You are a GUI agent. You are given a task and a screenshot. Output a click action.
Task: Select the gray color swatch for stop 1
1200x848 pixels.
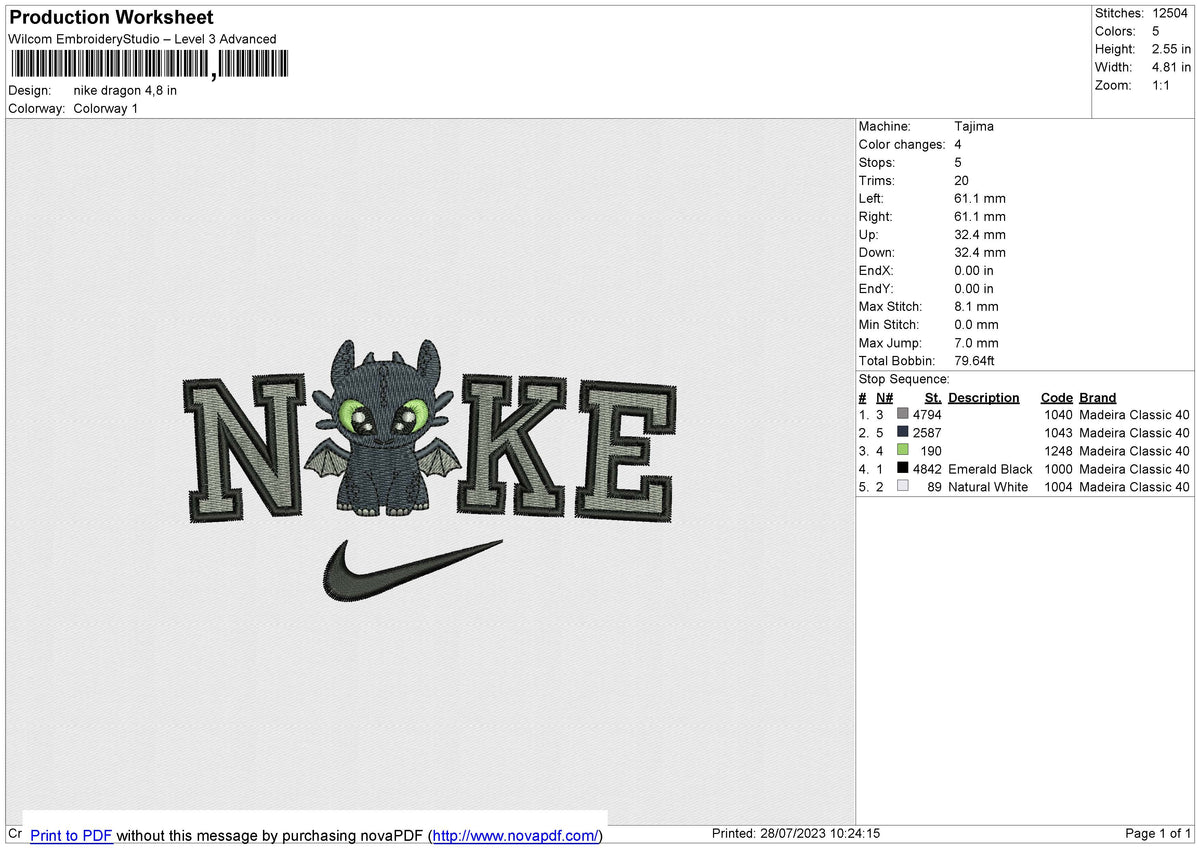click(x=903, y=415)
